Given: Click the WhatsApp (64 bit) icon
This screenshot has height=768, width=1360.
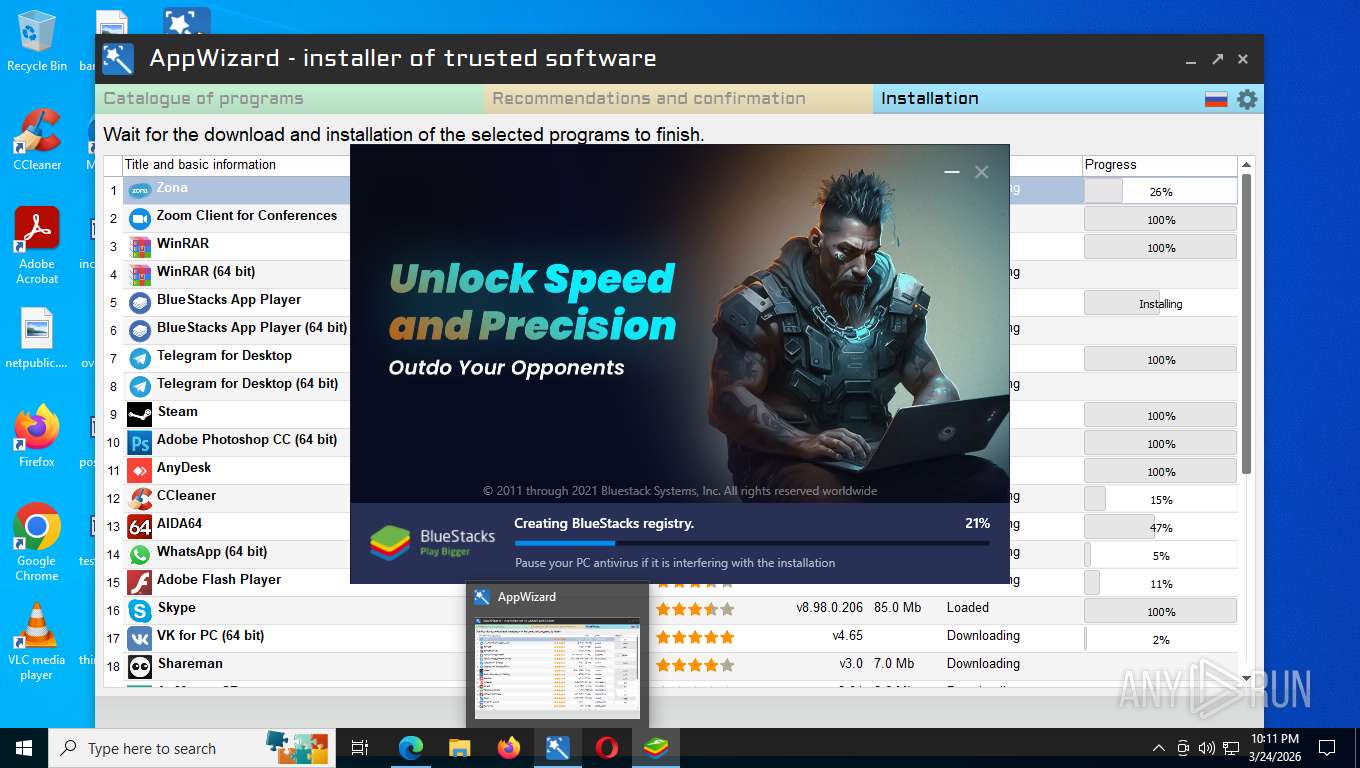Looking at the screenshot, I should pos(139,554).
